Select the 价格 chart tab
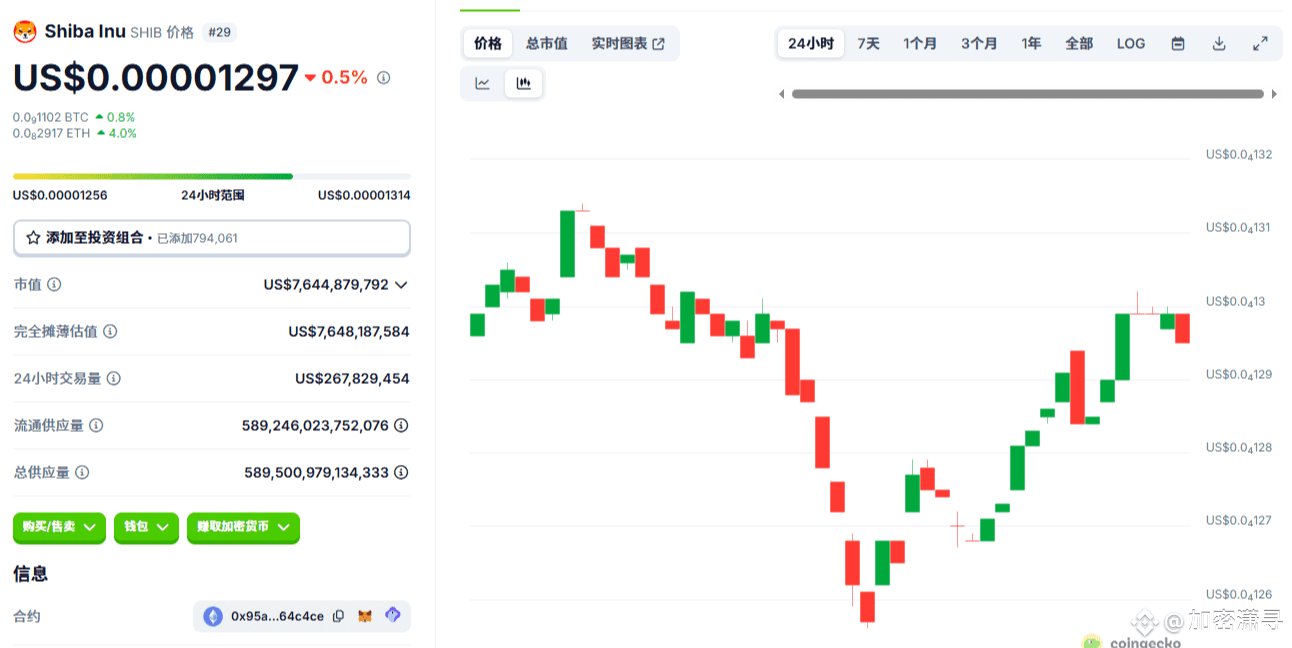This screenshot has height=648, width=1292. pos(488,43)
